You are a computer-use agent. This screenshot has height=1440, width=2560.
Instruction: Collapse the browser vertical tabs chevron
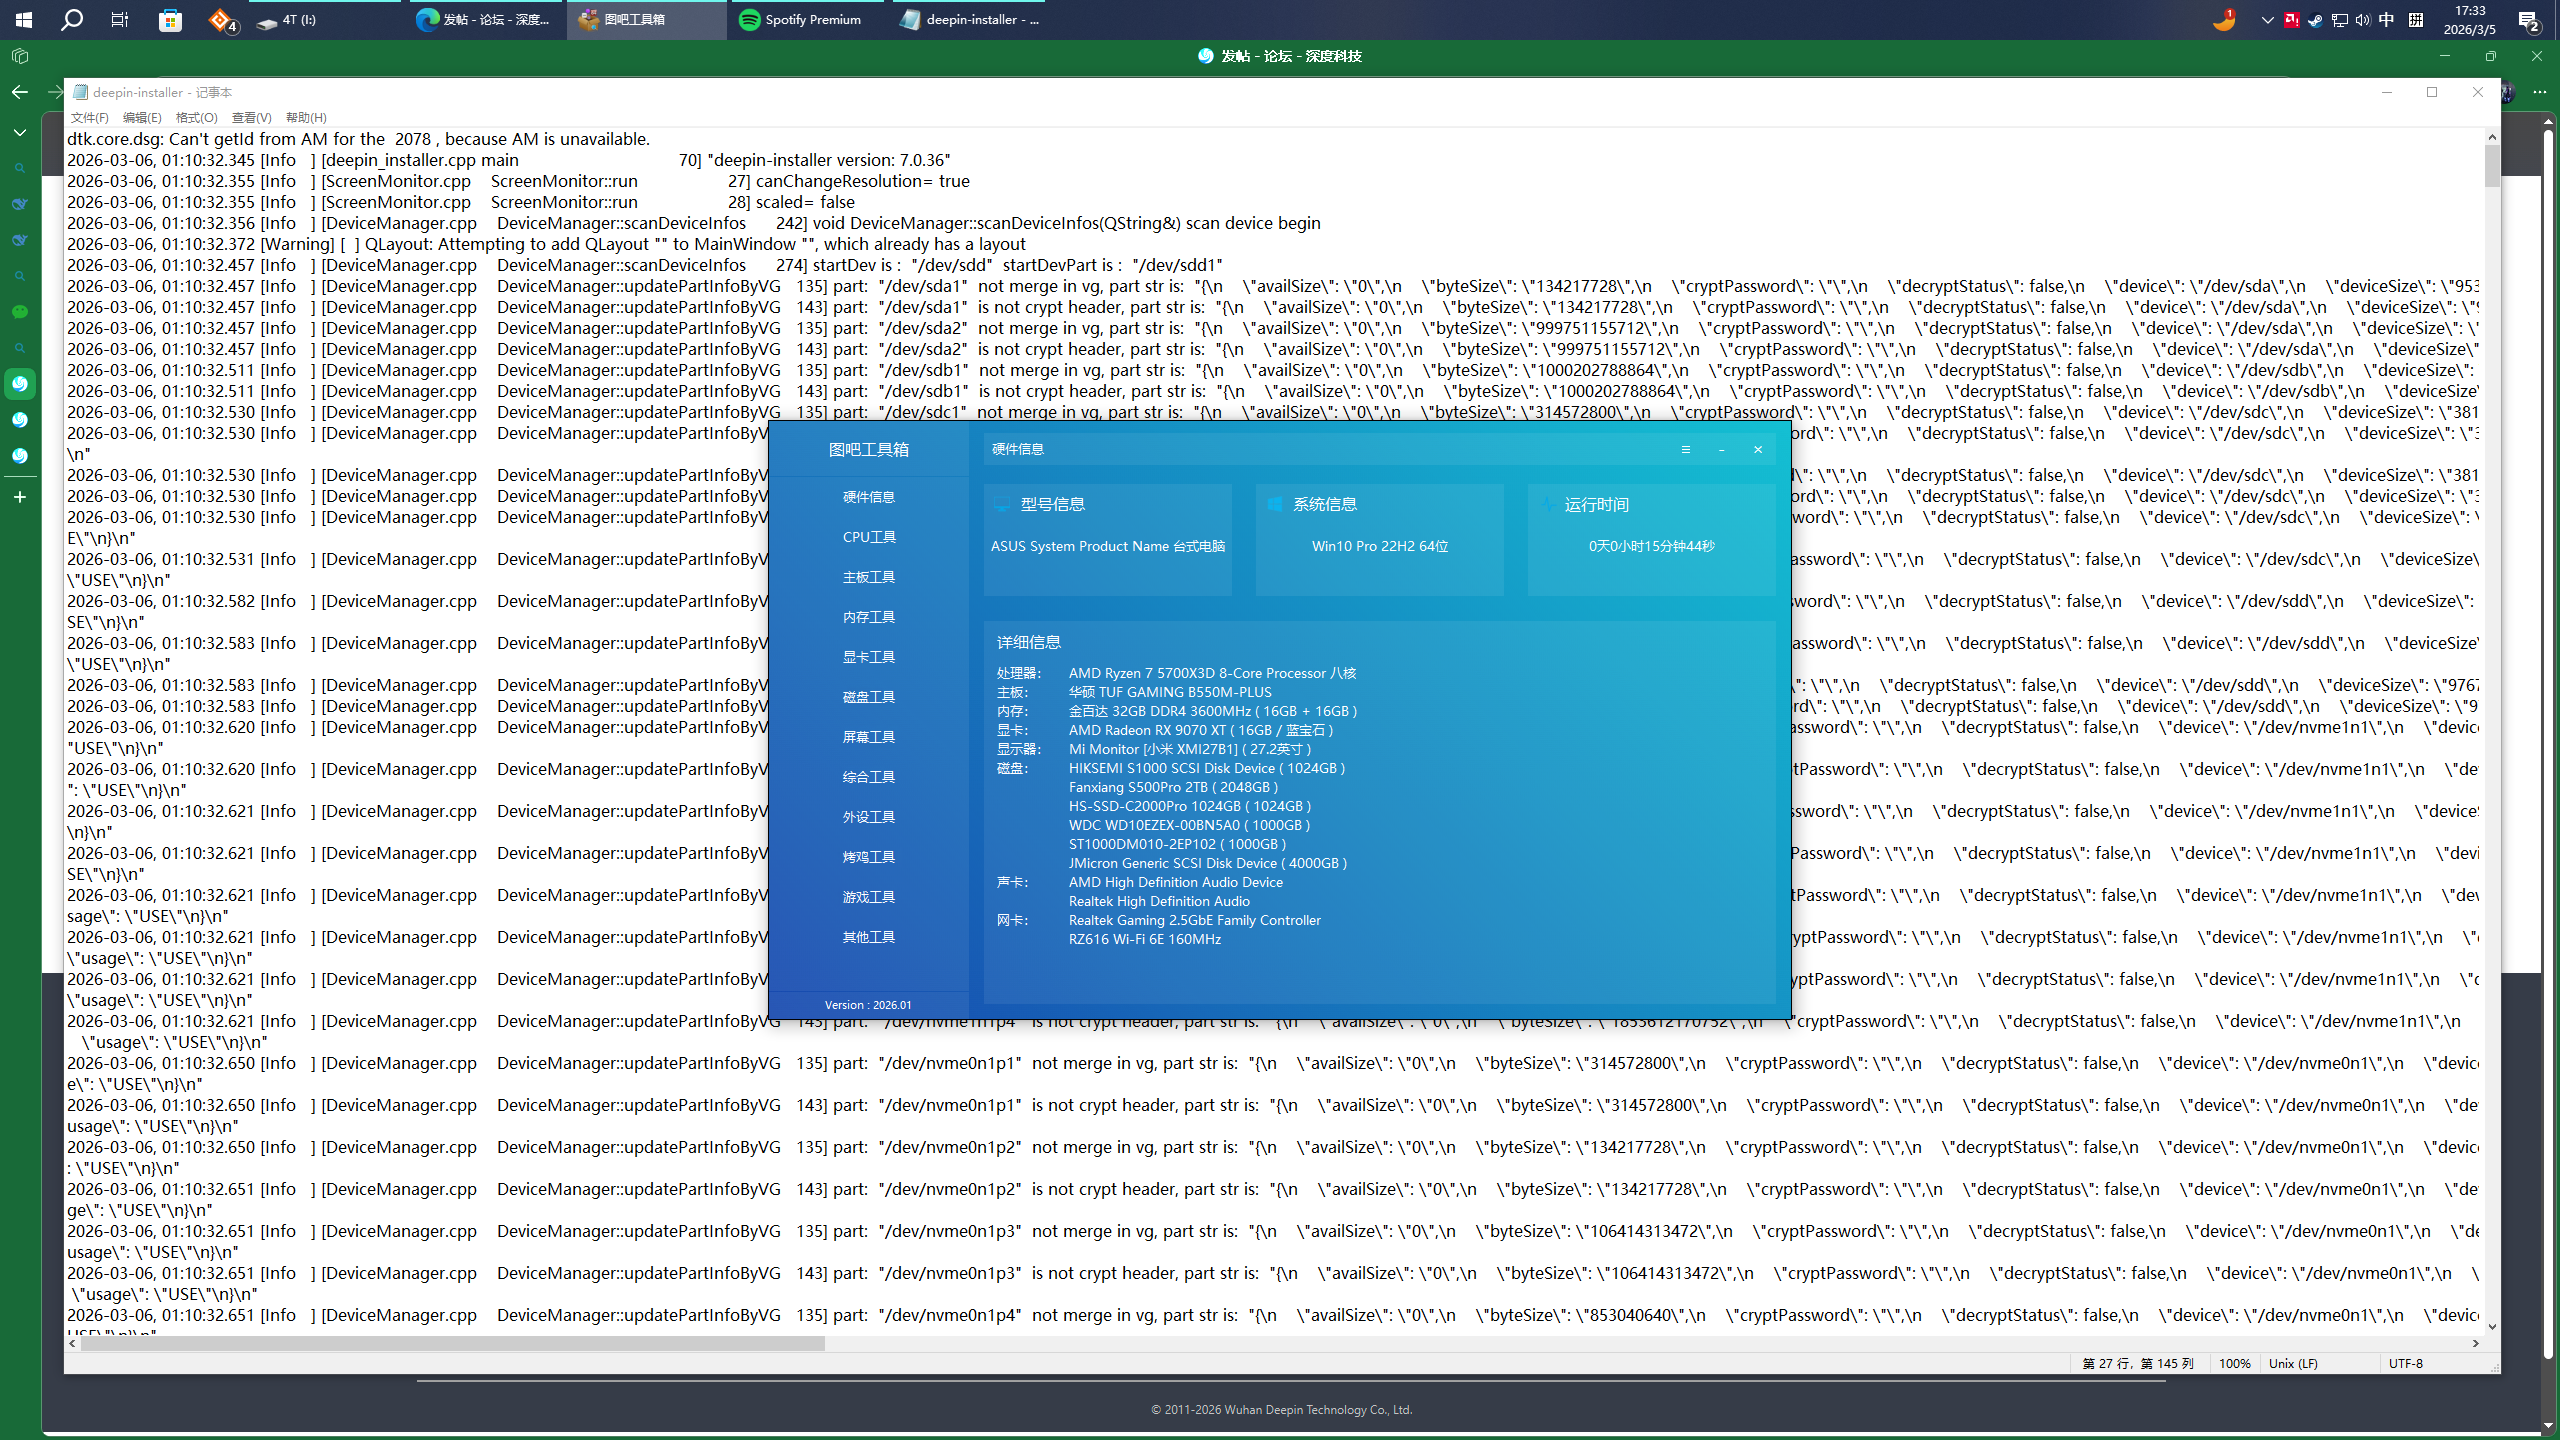(20, 132)
